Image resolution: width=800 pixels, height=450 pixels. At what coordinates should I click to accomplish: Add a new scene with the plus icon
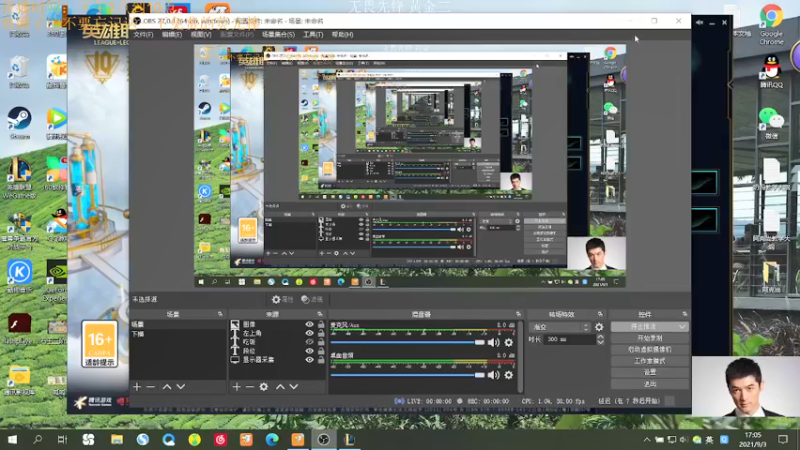pyautogui.click(x=137, y=387)
